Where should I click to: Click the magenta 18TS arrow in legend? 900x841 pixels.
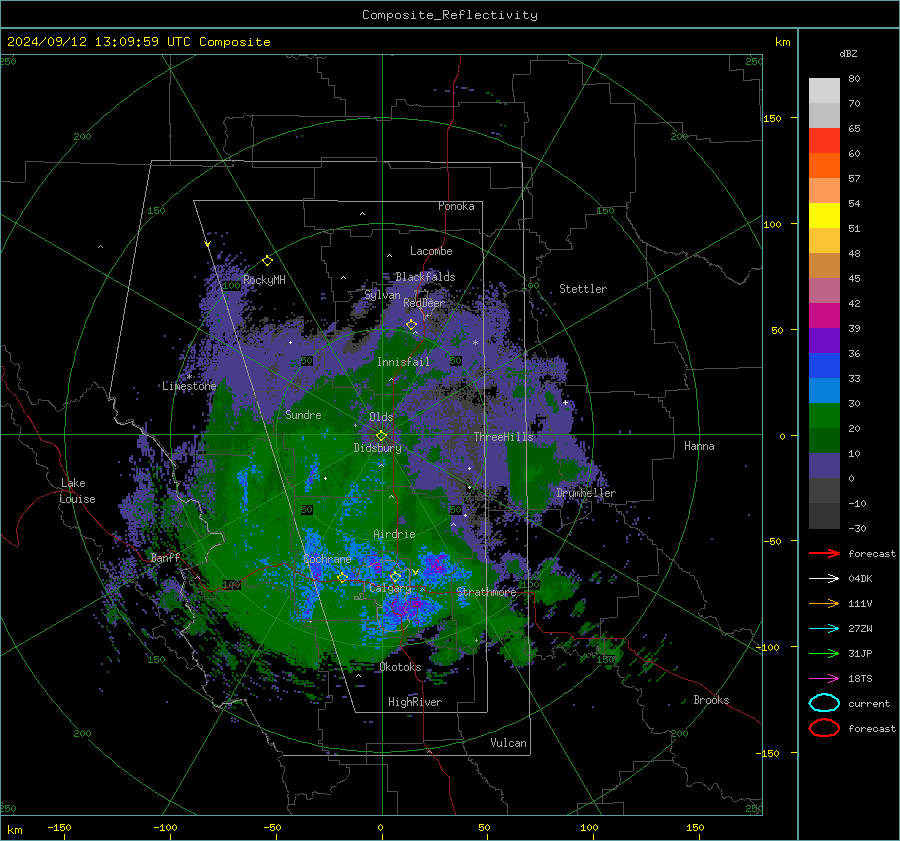point(824,678)
